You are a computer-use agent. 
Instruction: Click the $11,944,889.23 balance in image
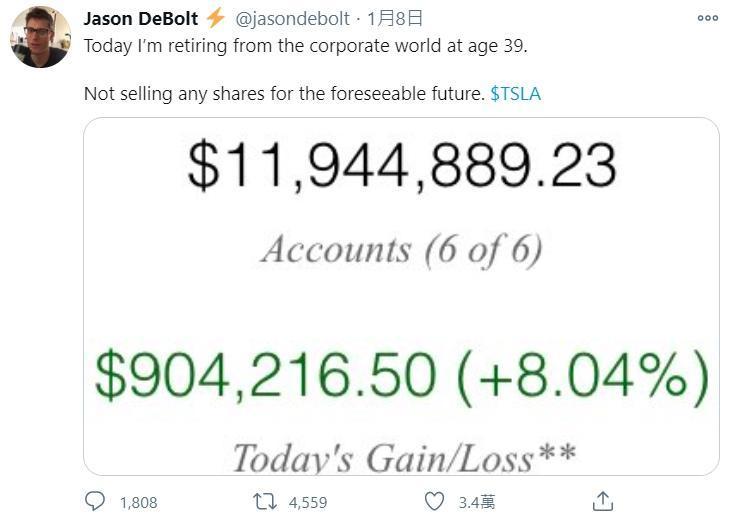[x=402, y=165]
